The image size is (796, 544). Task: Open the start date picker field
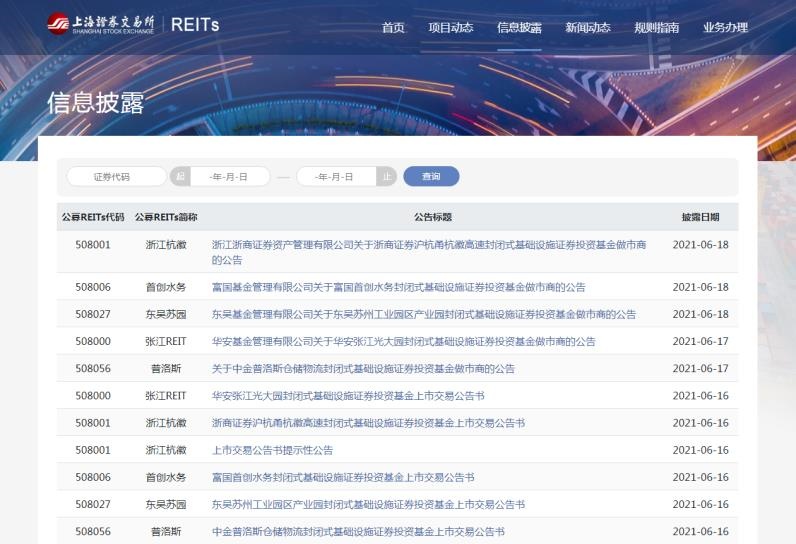(x=229, y=176)
